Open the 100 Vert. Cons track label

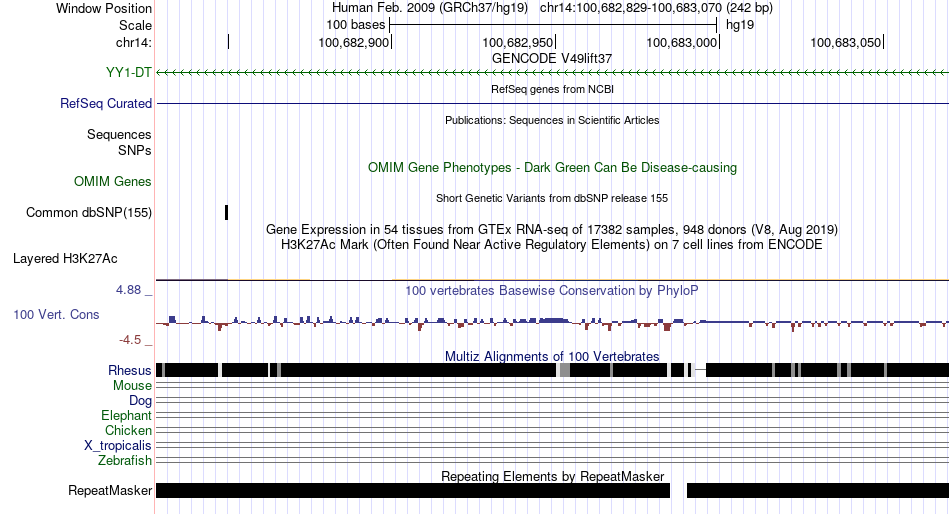pyautogui.click(x=56, y=314)
